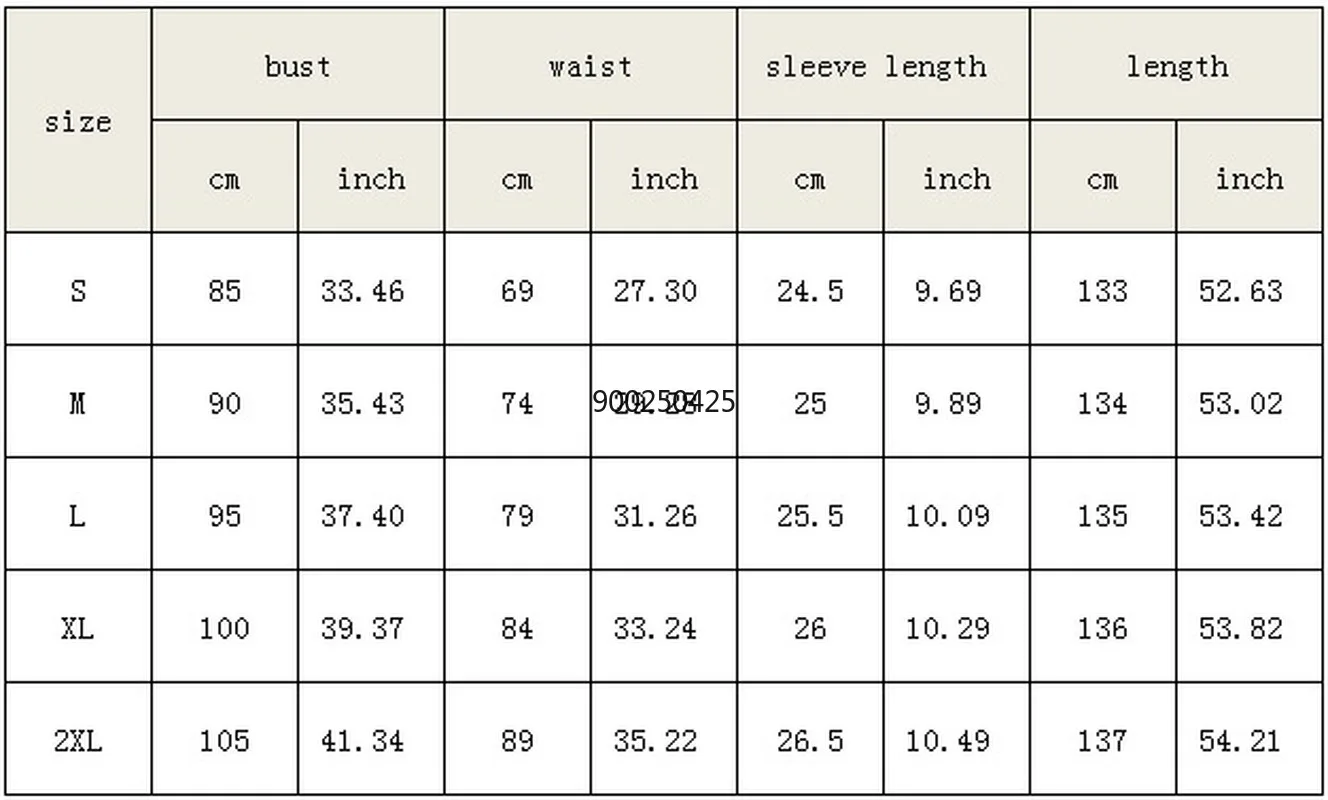The width and height of the screenshot is (1328, 800).
Task: Select sleeve inch value 10.49
Action: [947, 741]
